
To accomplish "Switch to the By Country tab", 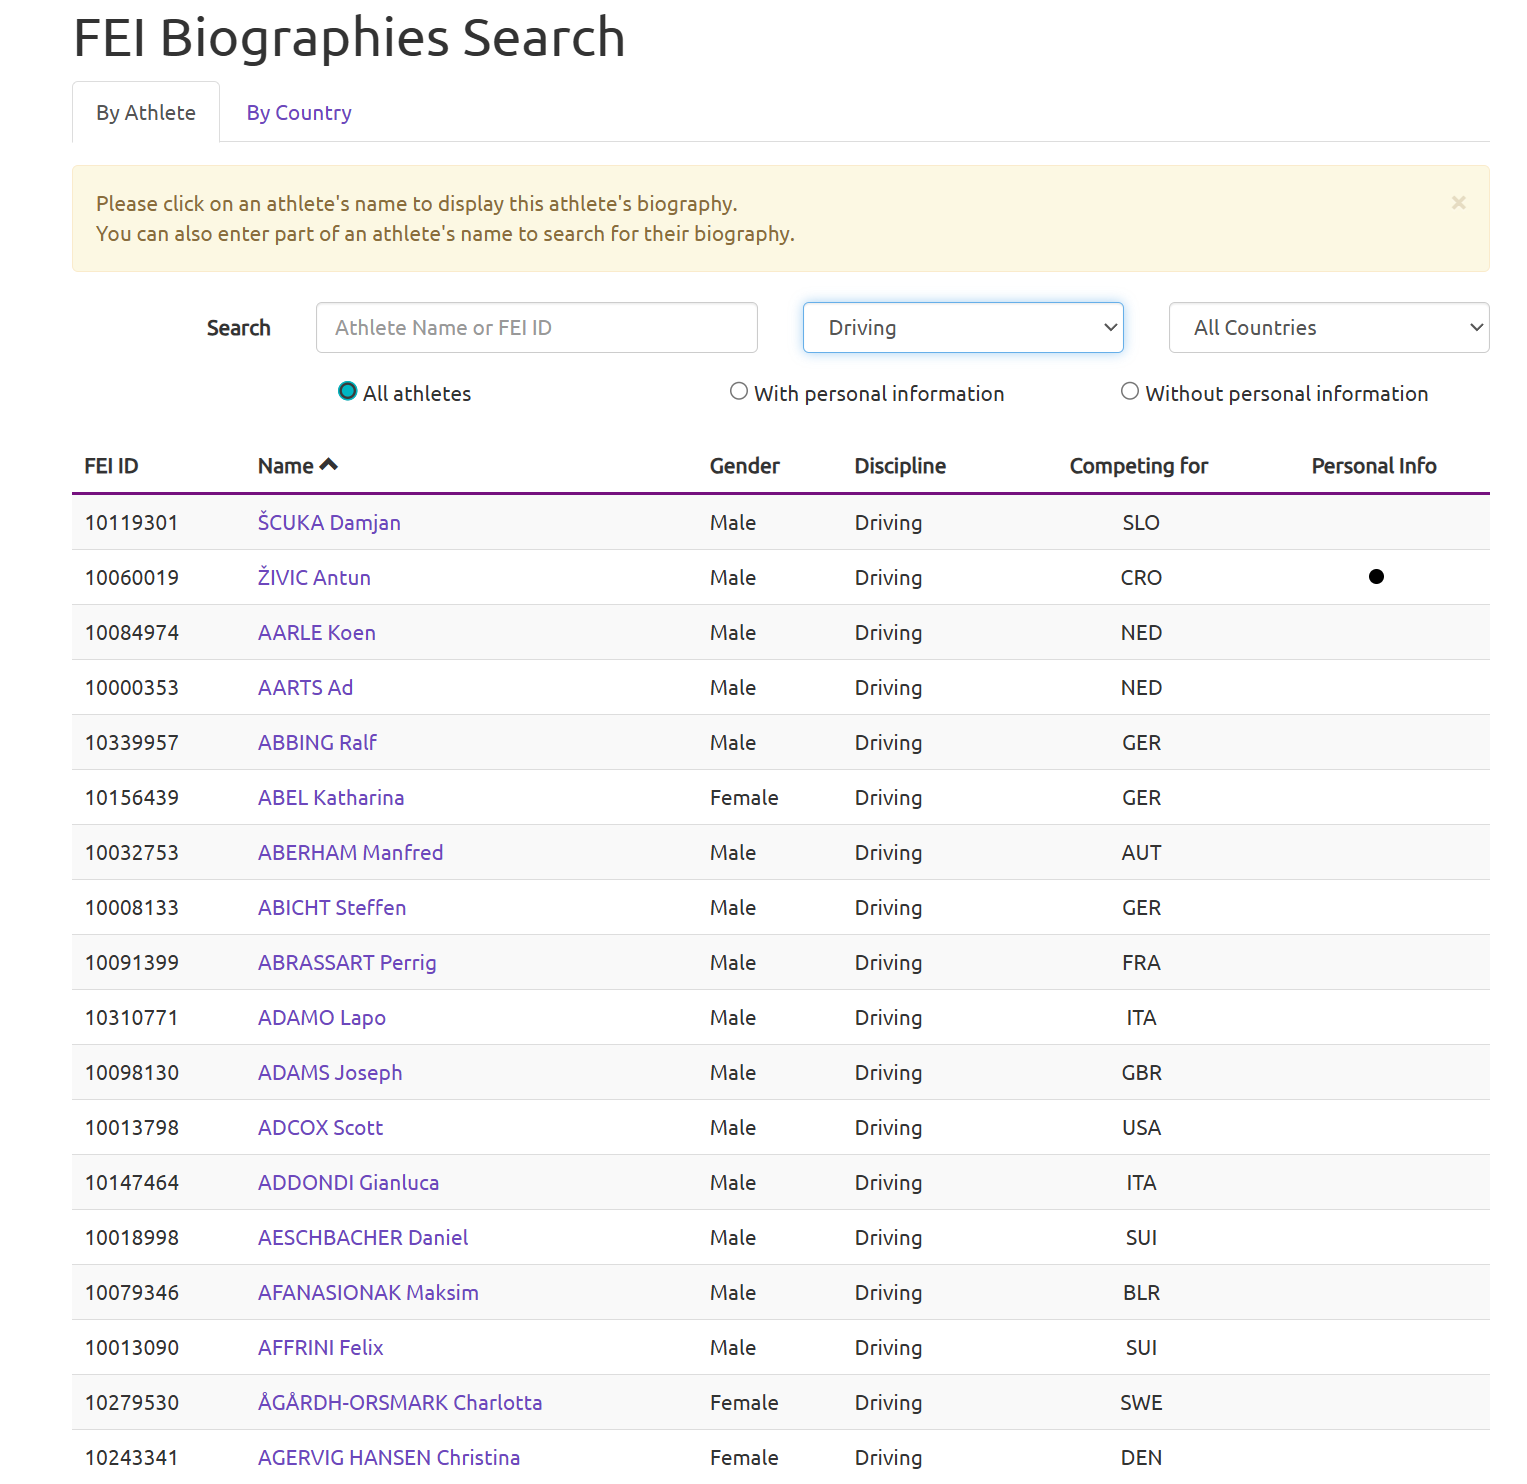I will [299, 113].
